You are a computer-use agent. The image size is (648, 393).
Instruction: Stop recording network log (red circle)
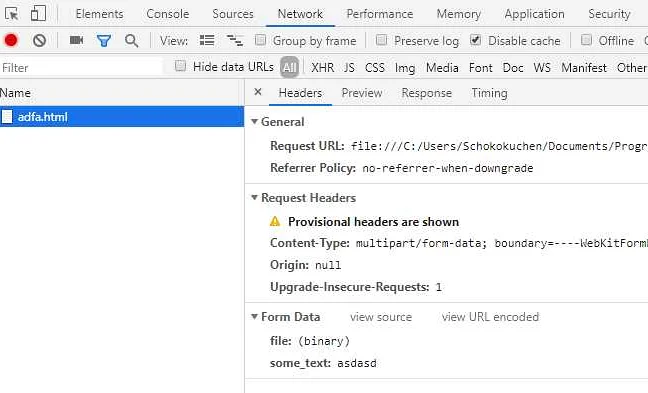coord(11,40)
